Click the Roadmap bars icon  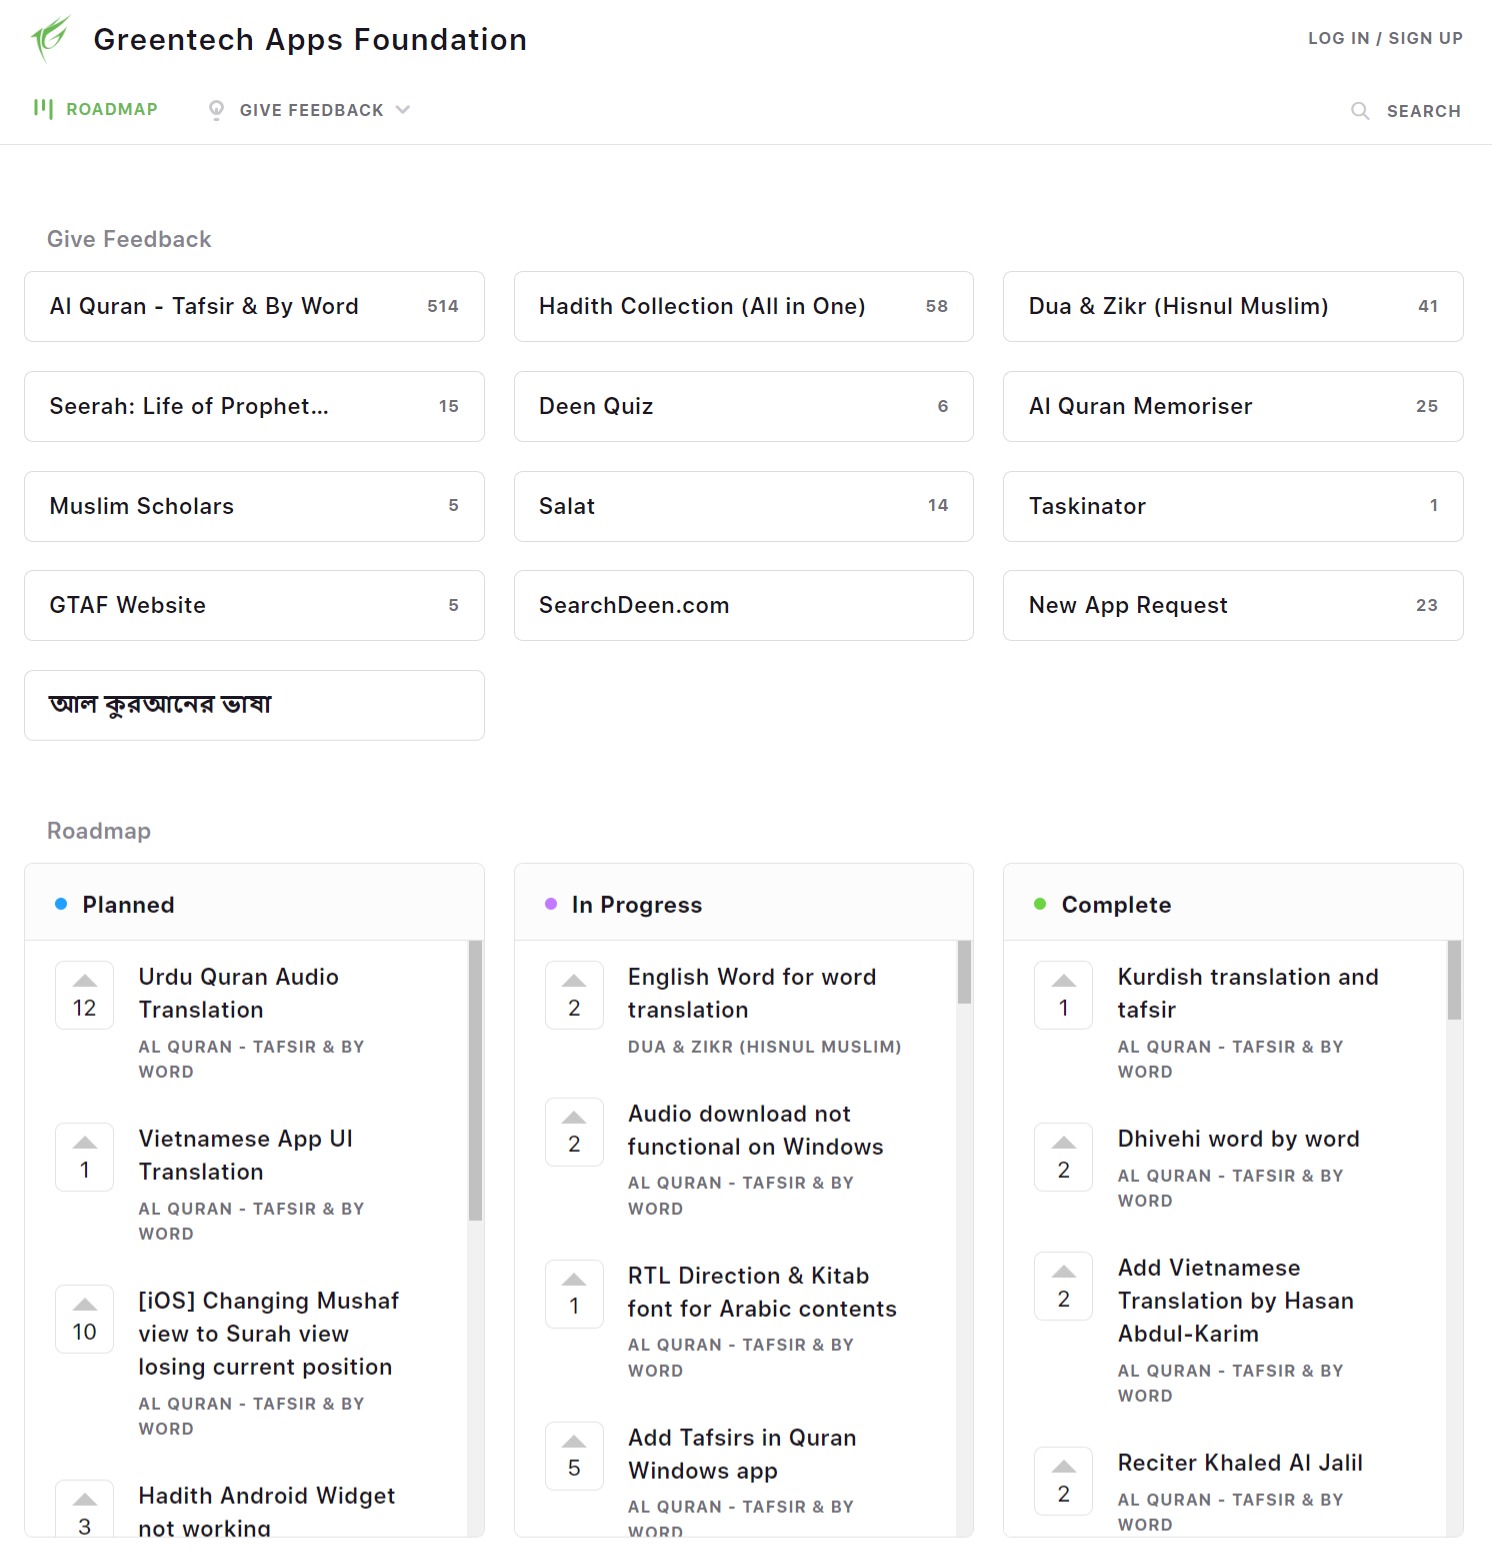pyautogui.click(x=43, y=109)
